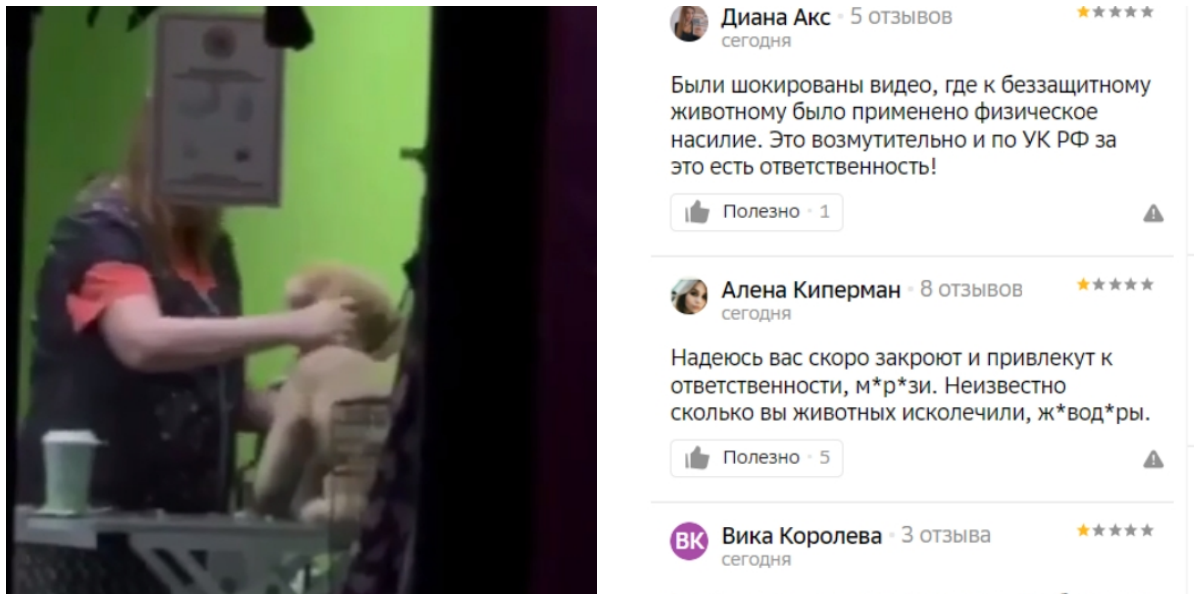
Task: Open the grooming salon video frame
Action: [x=302, y=300]
